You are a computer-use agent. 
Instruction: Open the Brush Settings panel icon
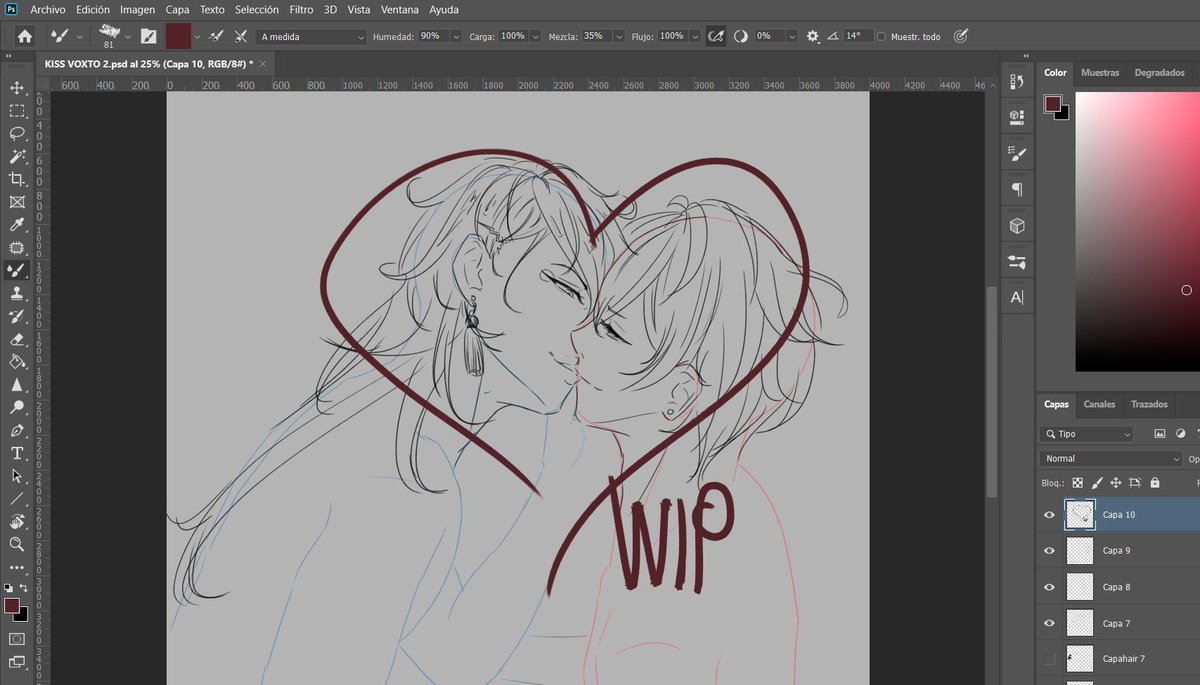click(1017, 154)
